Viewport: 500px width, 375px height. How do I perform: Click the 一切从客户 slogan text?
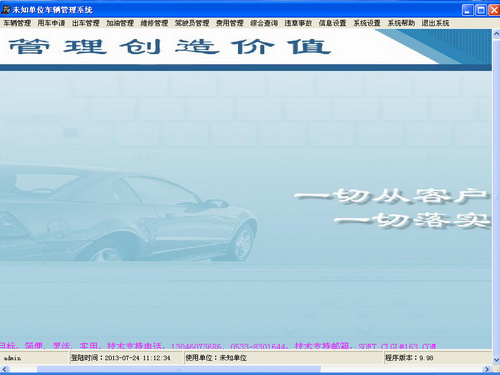coord(392,196)
